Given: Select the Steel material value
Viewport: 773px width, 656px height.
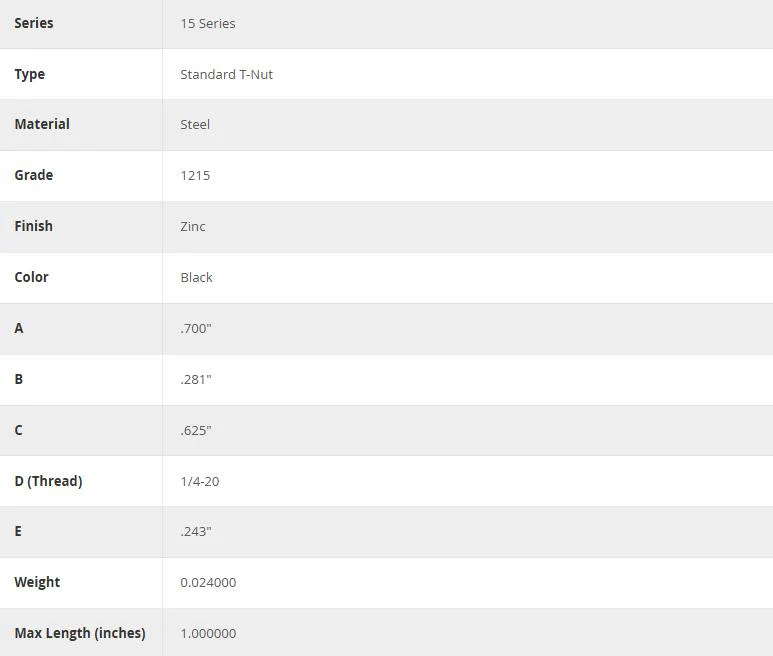Looking at the screenshot, I should [195, 125].
